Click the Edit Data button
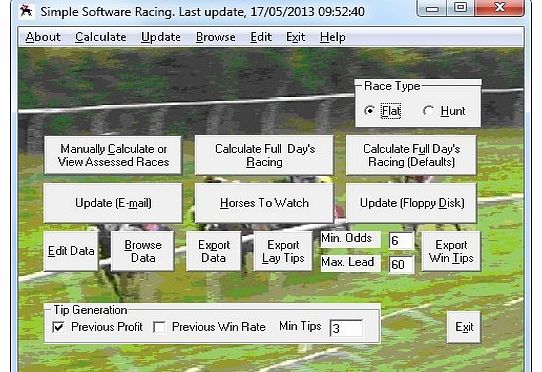 point(71,251)
